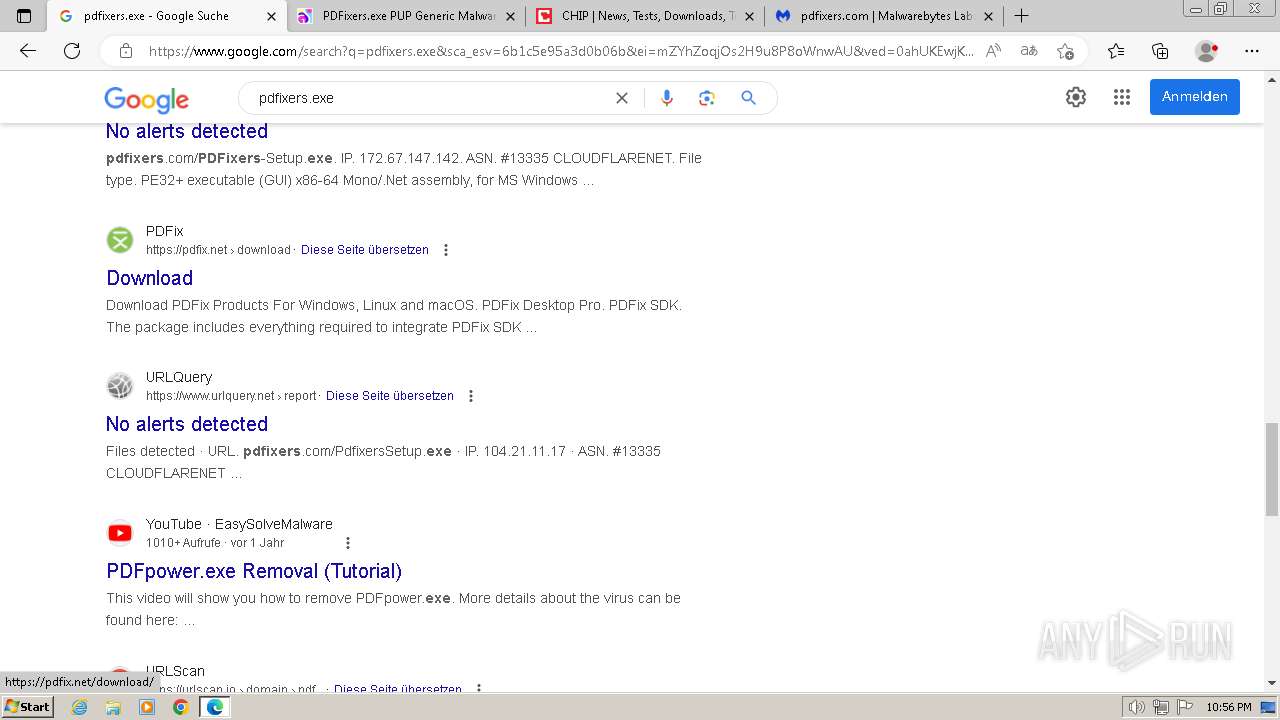Open PDFpower.exe Removal (Tutorial) video result
The height and width of the screenshot is (720, 1280).
pos(254,571)
